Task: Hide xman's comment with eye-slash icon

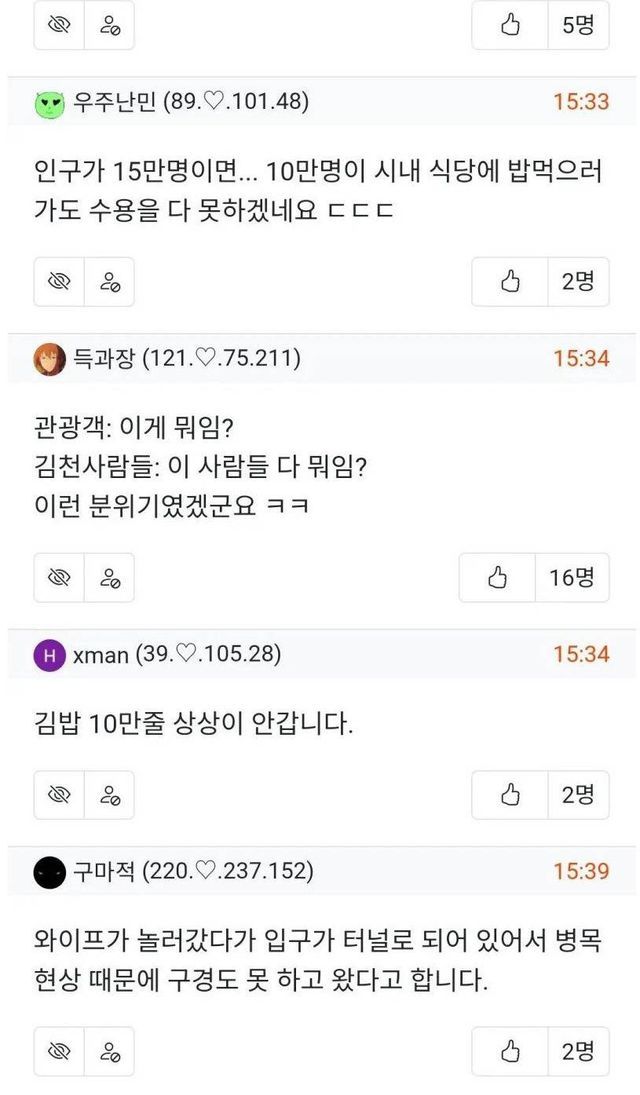Action: 60,795
